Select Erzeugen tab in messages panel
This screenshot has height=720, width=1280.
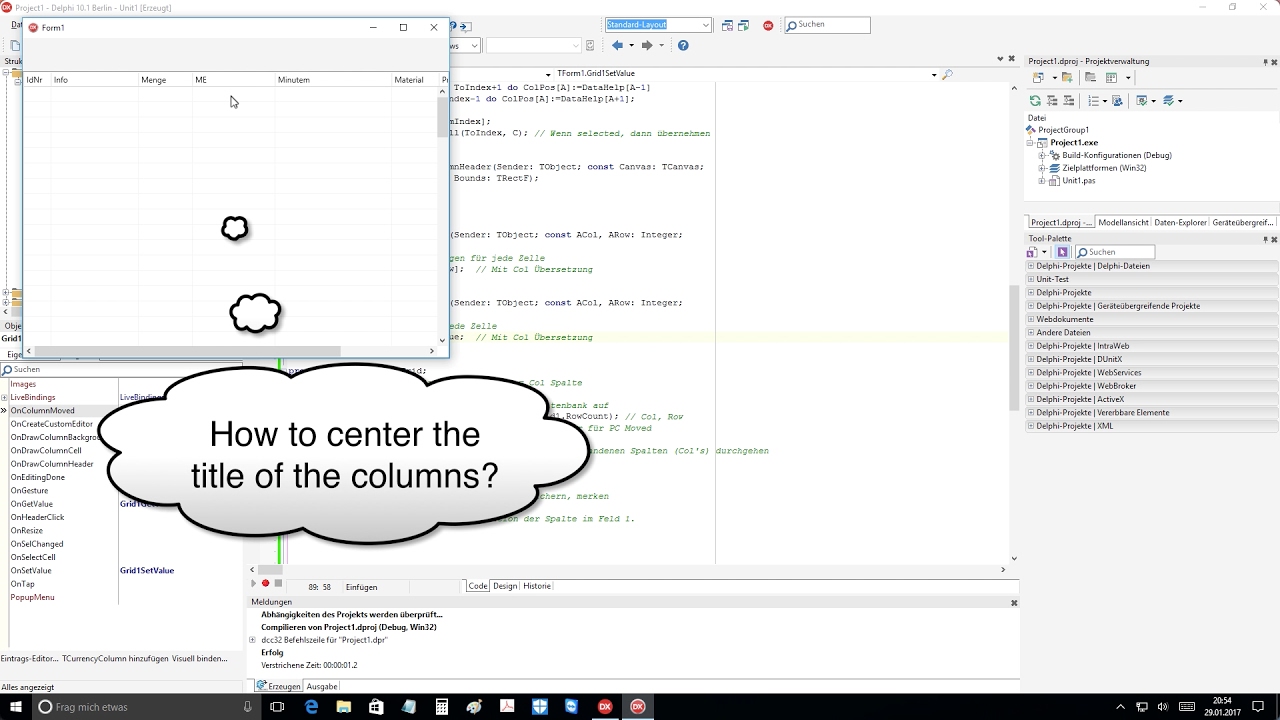279,686
